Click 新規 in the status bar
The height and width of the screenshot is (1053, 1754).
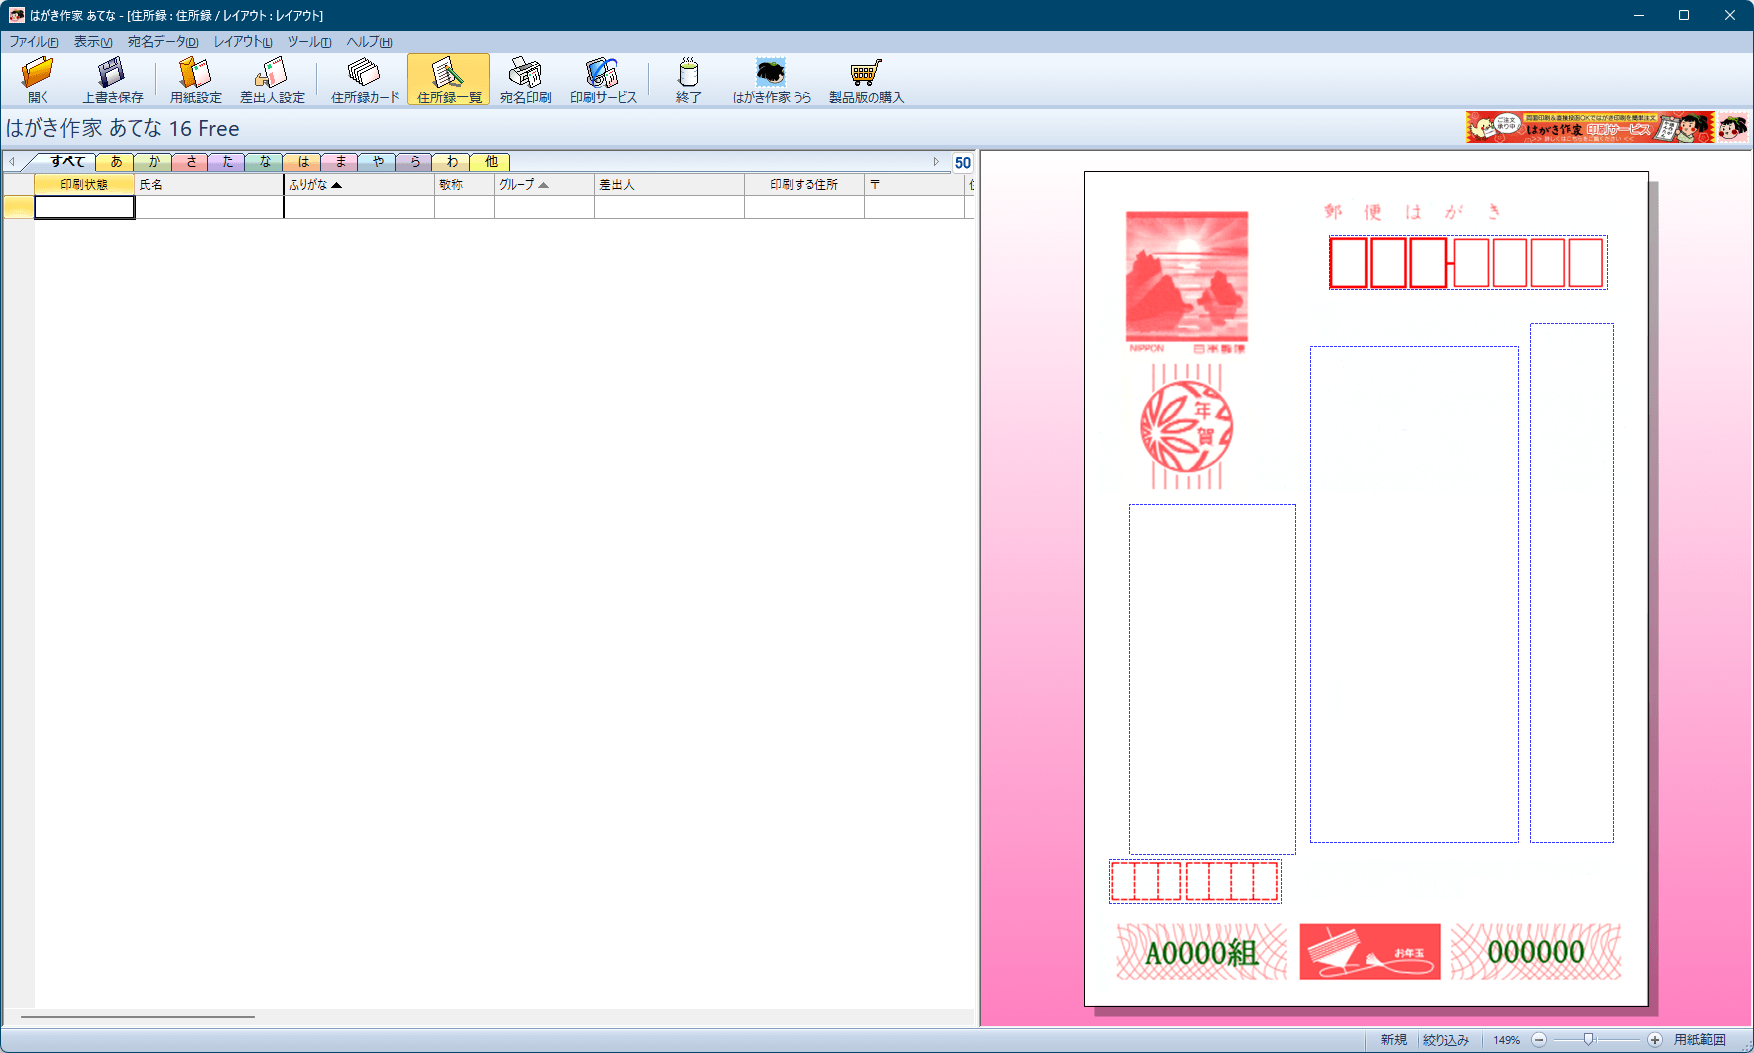click(1394, 1040)
